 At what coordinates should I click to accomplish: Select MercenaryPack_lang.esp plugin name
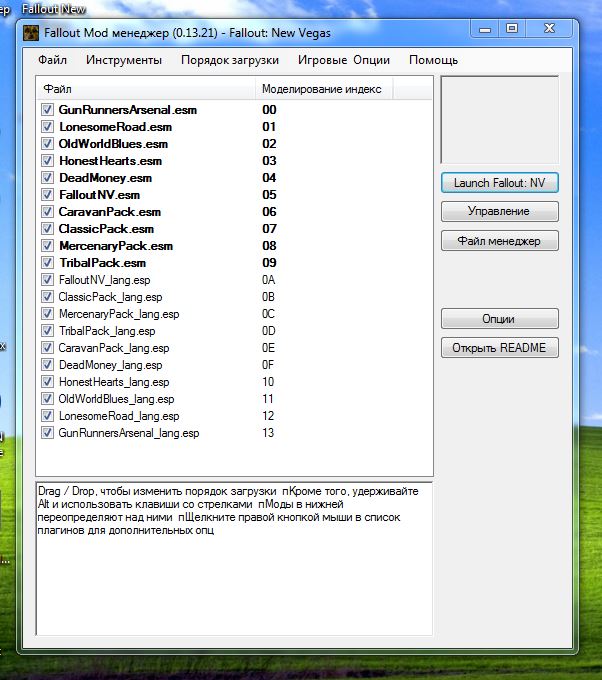119,314
